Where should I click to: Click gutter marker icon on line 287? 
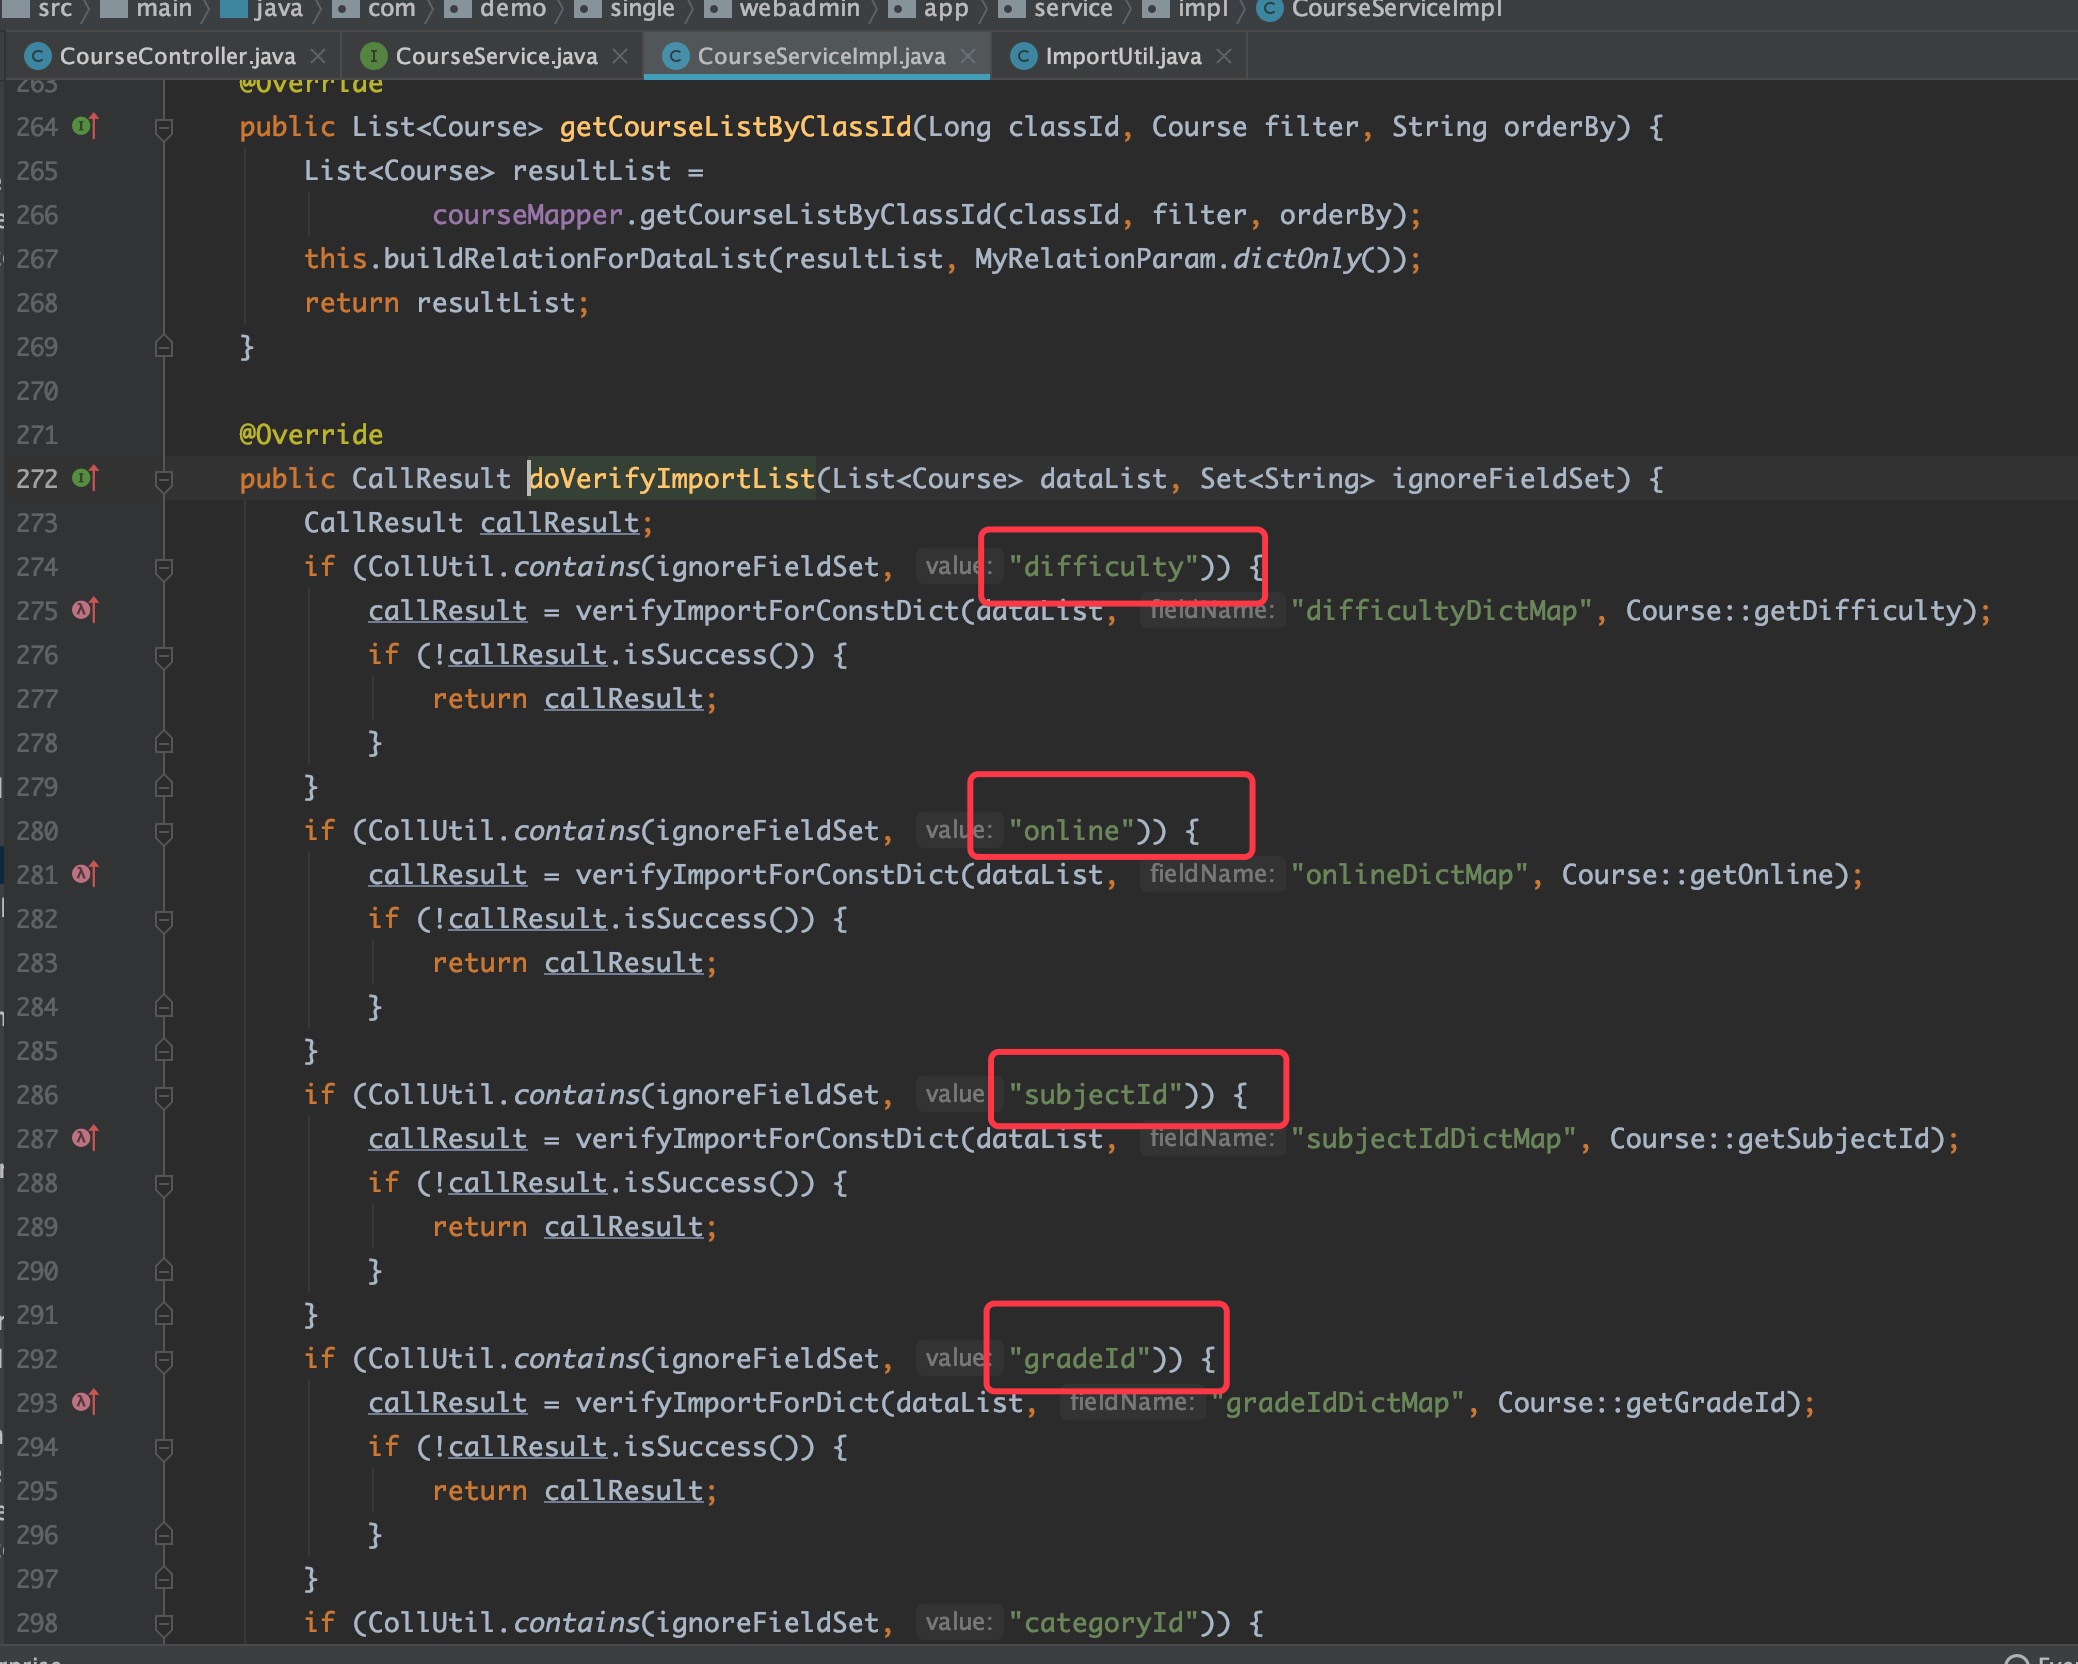(85, 1139)
